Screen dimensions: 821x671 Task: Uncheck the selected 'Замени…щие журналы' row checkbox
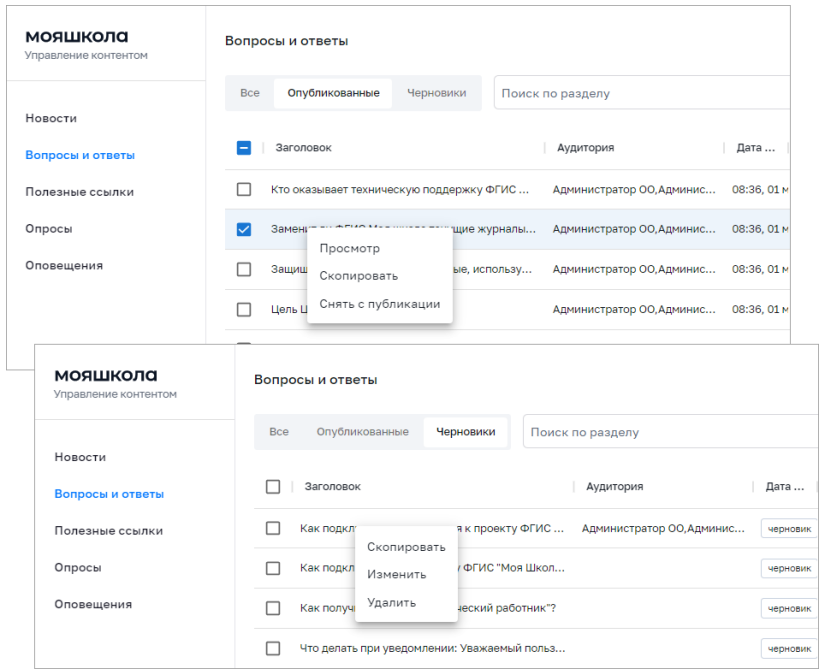click(244, 229)
